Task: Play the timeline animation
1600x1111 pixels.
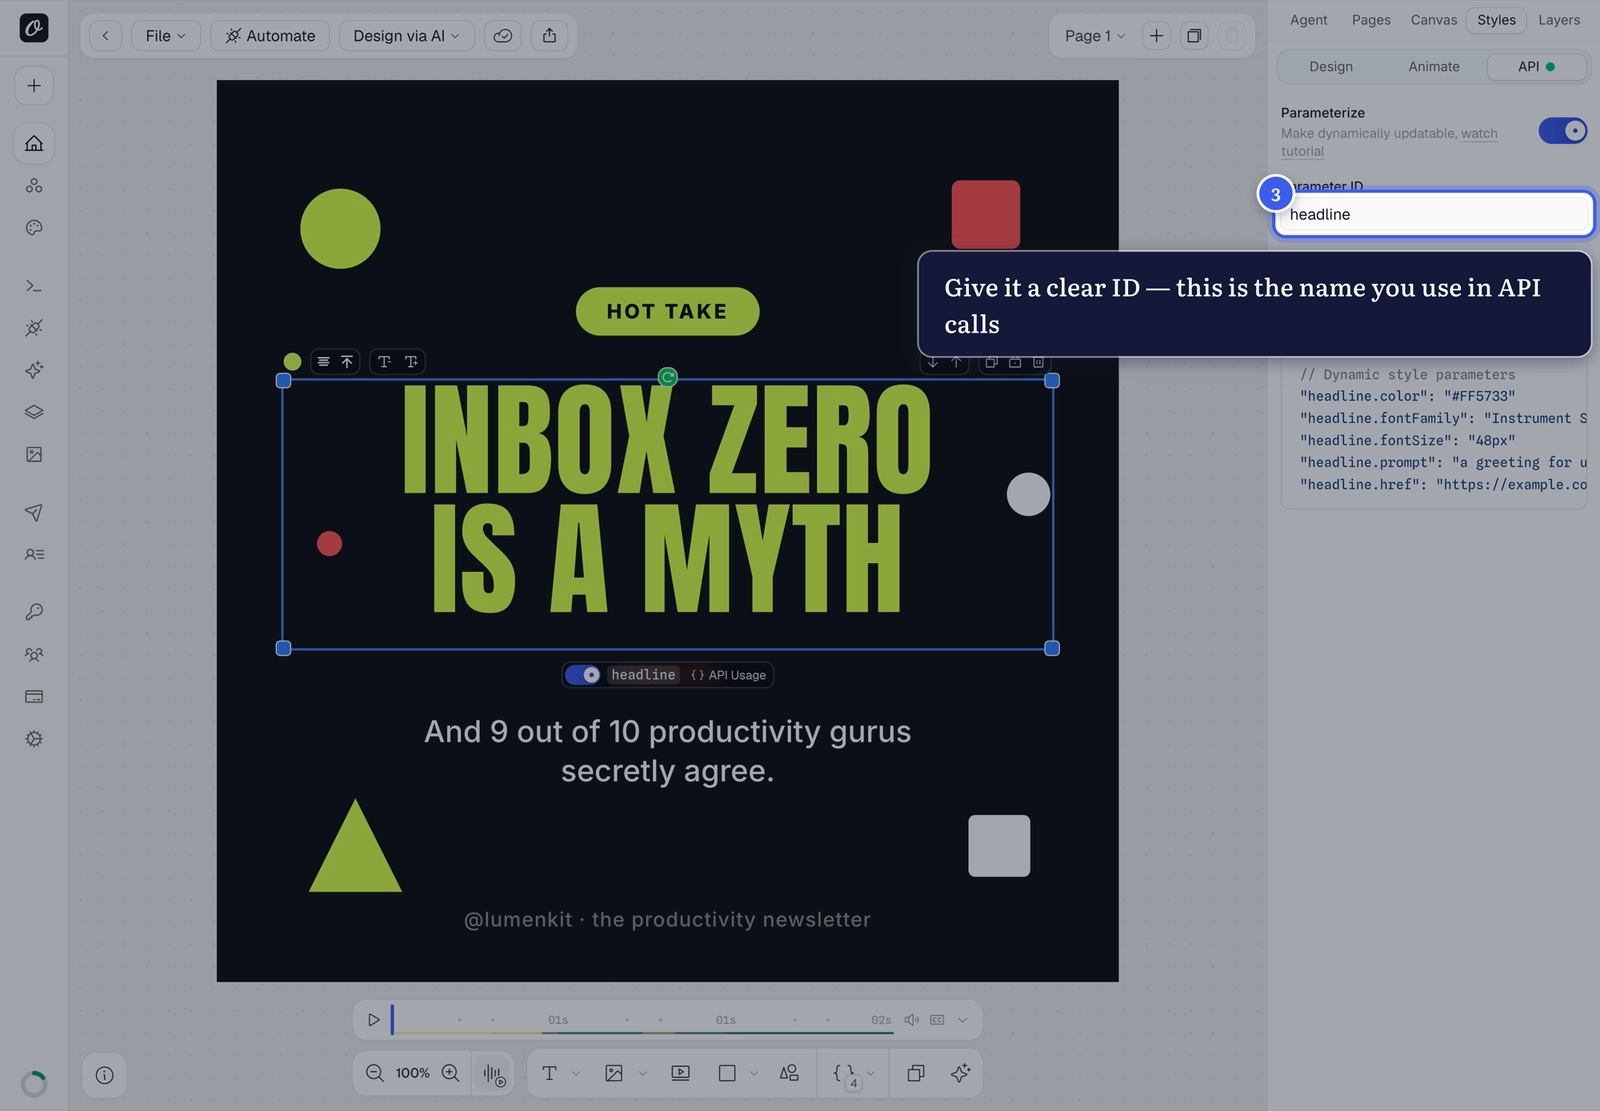Action: tap(374, 1020)
